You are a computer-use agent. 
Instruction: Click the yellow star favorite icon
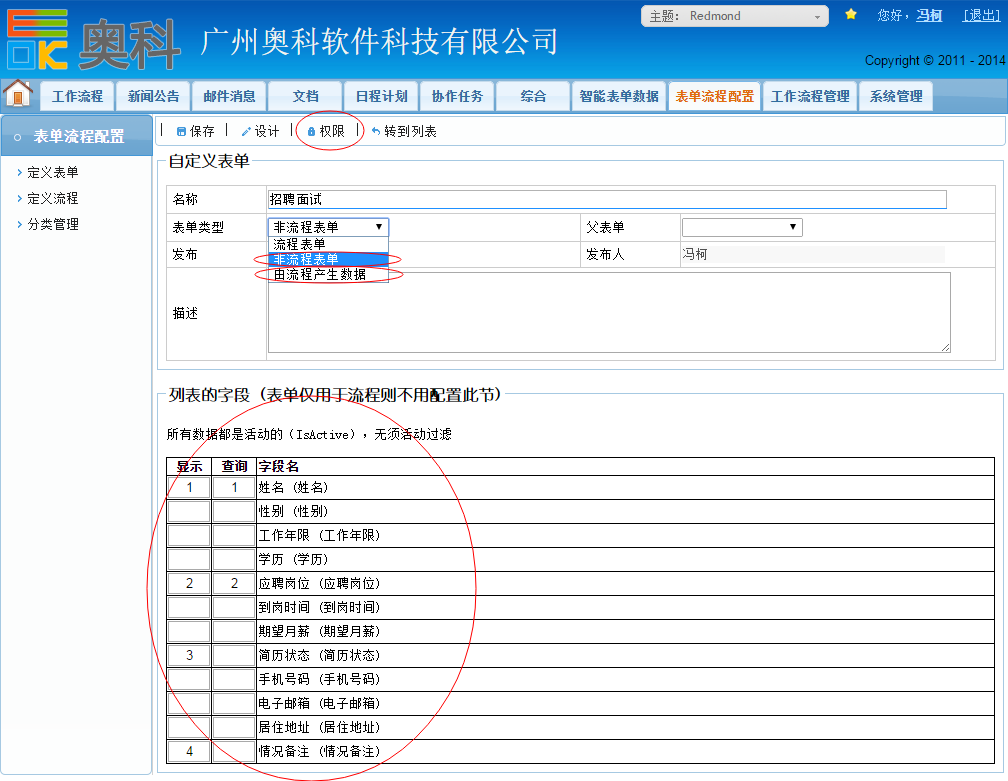851,15
